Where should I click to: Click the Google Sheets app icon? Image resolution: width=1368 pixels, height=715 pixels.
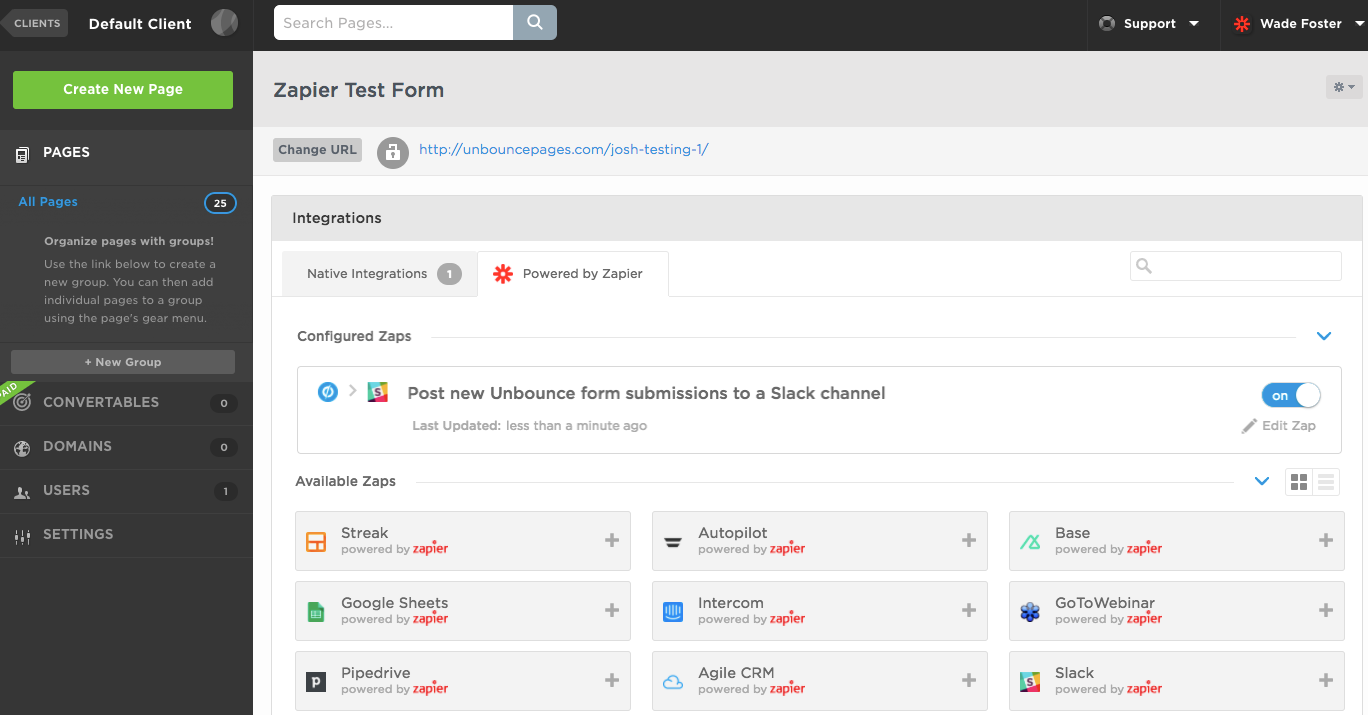316,612
